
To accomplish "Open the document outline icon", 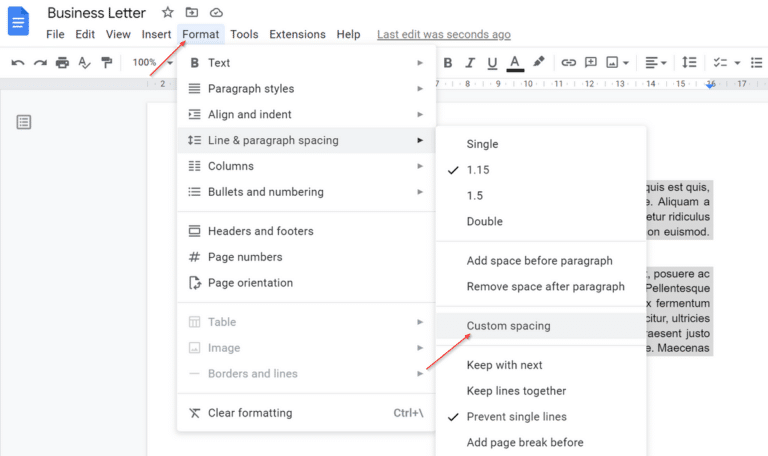I will 24,122.
